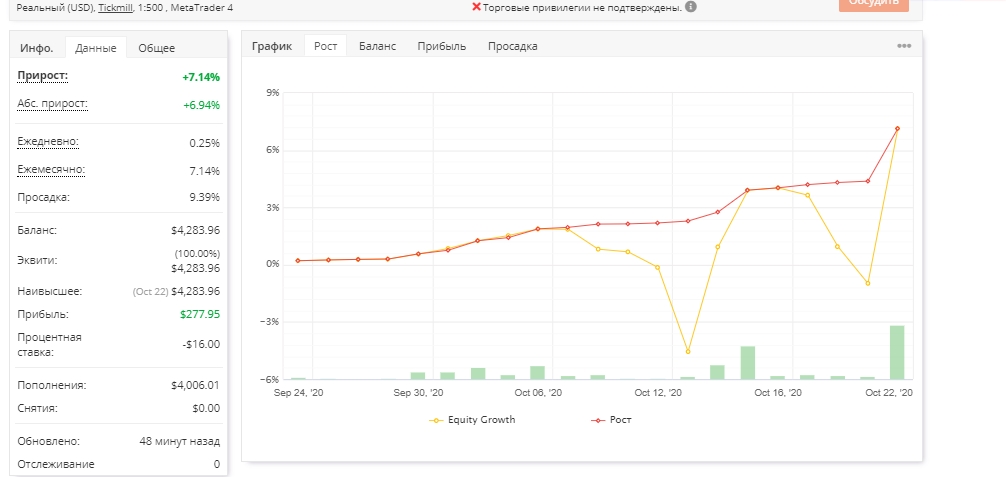Select the Рост chart tab
1006x477 pixels.
coord(325,46)
